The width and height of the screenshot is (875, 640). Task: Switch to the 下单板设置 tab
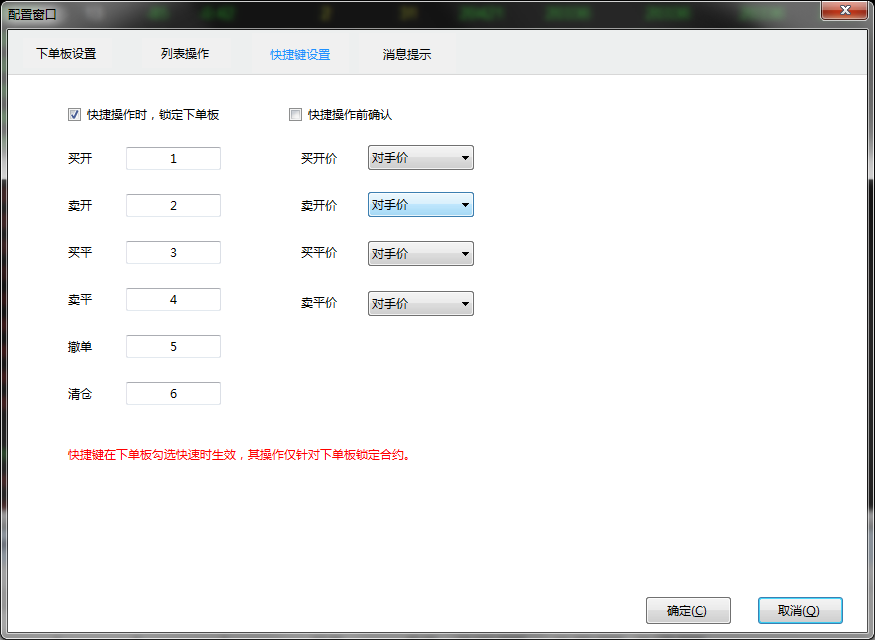coord(66,54)
